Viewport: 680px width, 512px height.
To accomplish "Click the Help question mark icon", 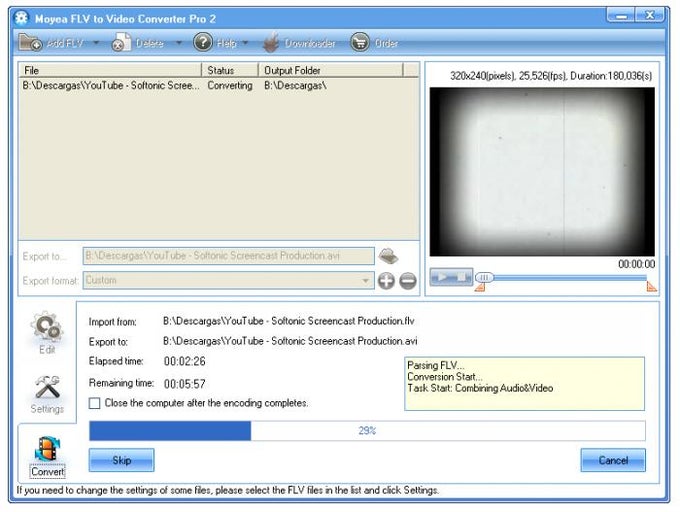I will click(x=203, y=42).
